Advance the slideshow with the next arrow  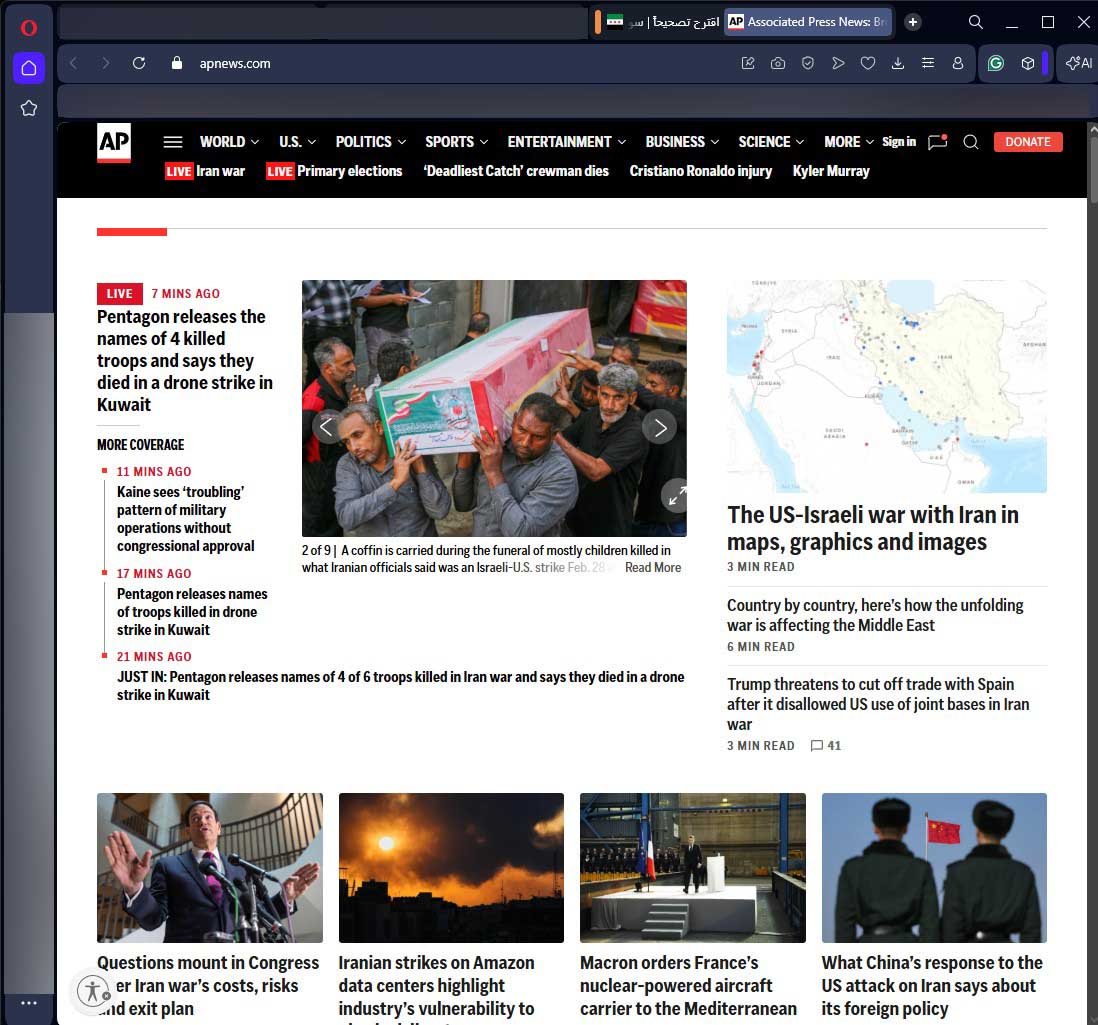coord(660,428)
